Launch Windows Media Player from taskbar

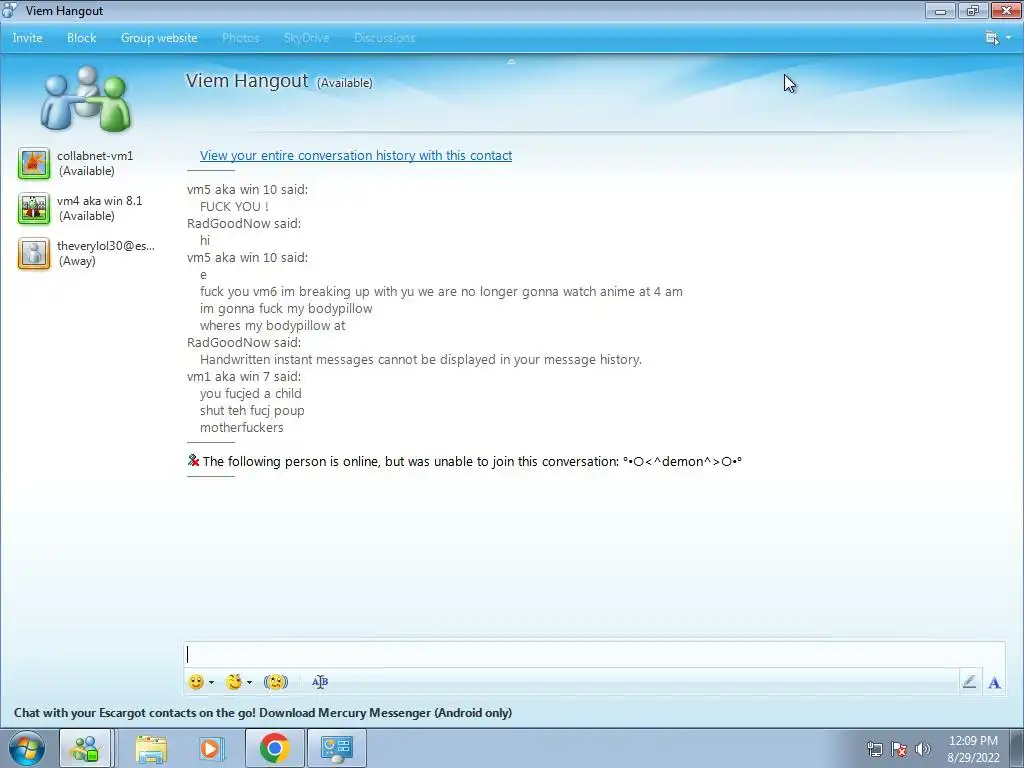(210, 748)
